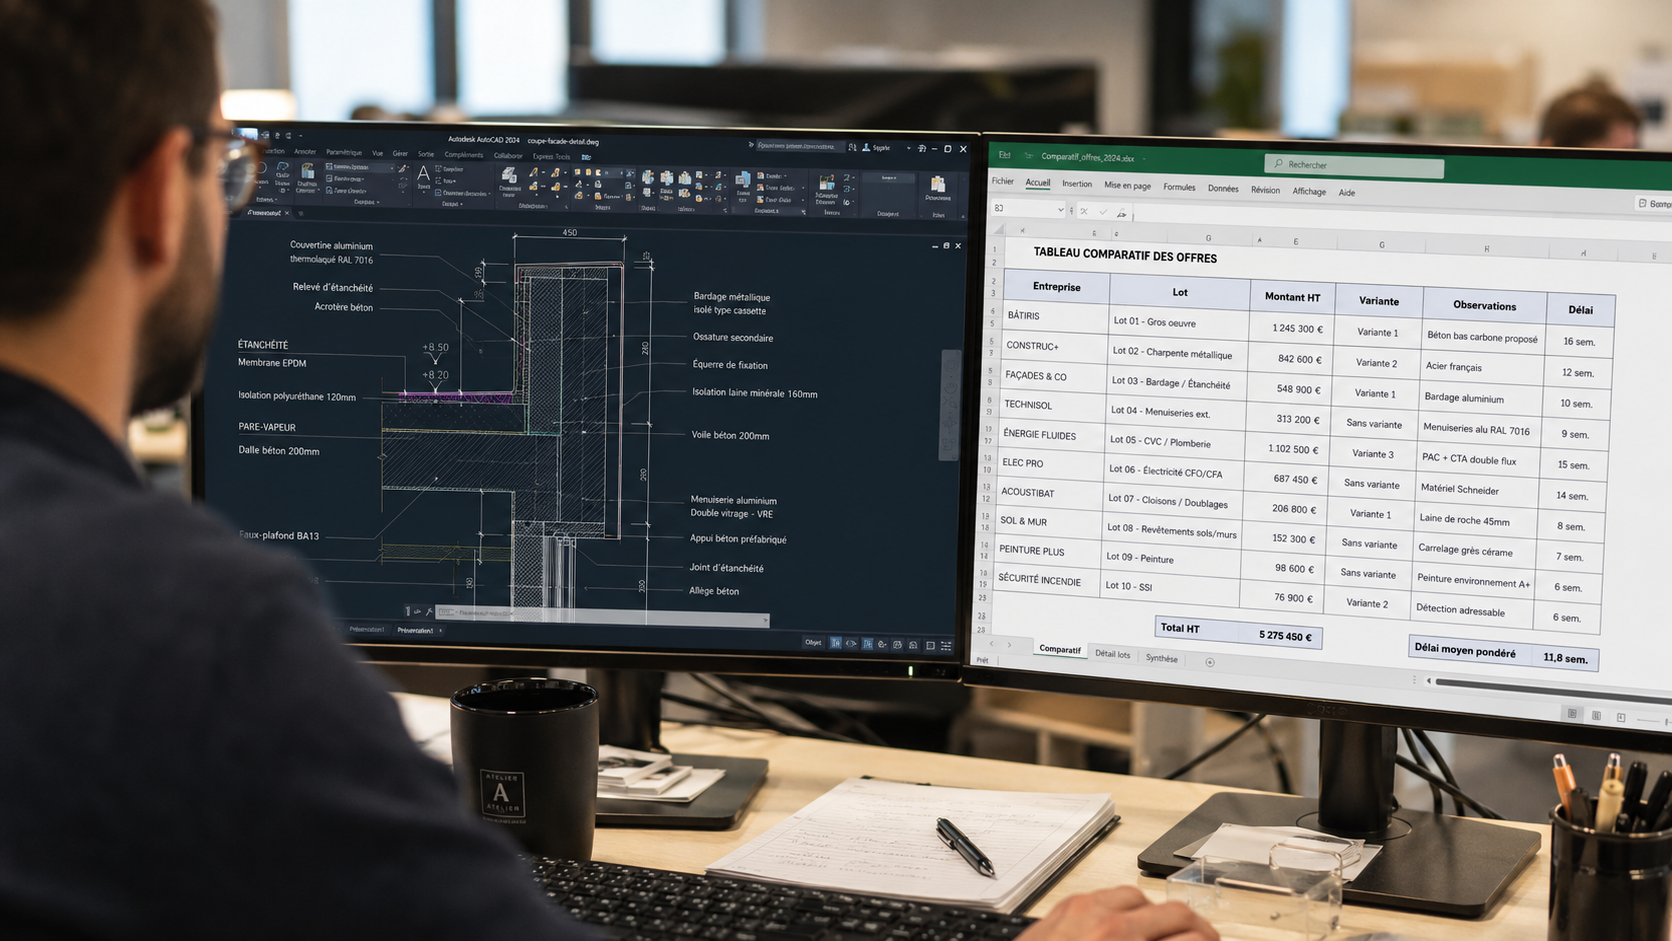Expand the AutoCAD quick access toolbar dropdown

pyautogui.click(x=300, y=135)
